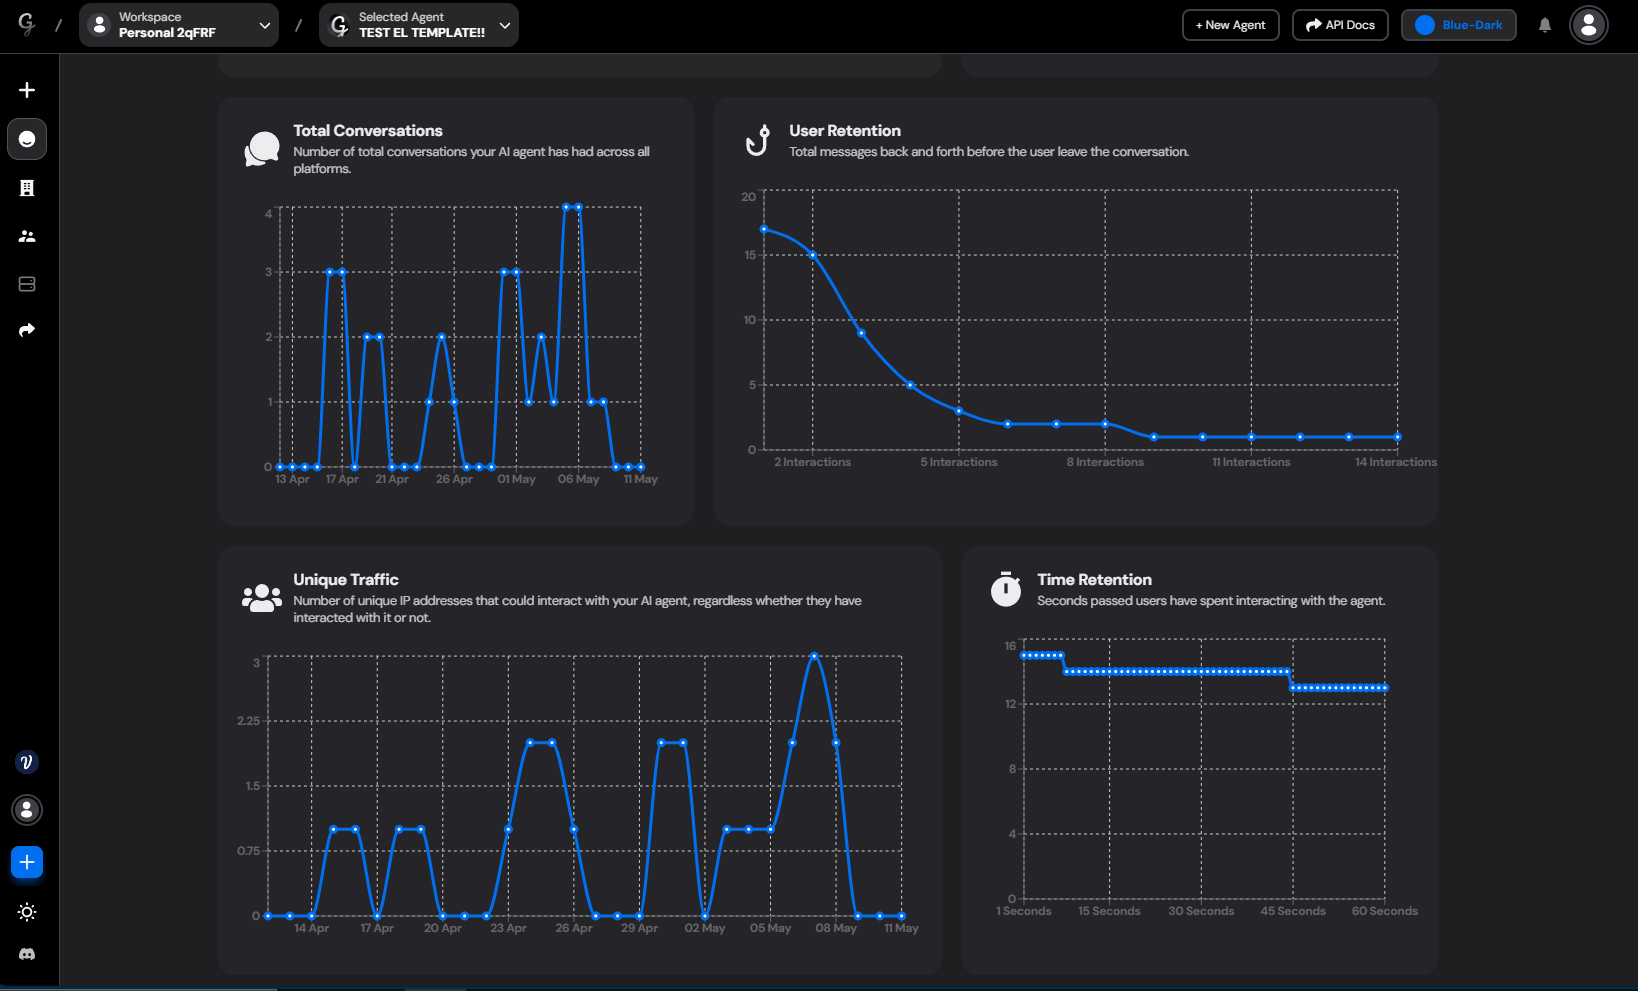Click the "23 Apr" label in Unique Traffic chart
The height and width of the screenshot is (991, 1638).
pos(508,928)
